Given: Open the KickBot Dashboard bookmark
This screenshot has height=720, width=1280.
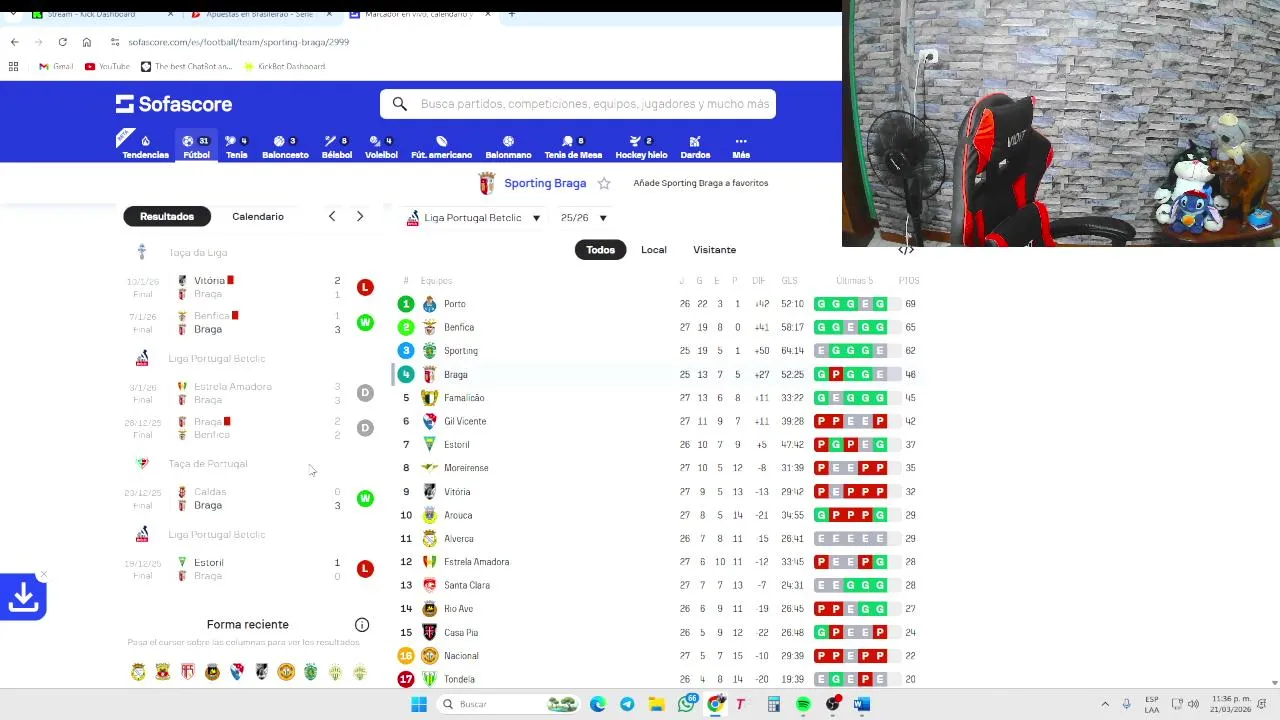Looking at the screenshot, I should (x=285, y=66).
